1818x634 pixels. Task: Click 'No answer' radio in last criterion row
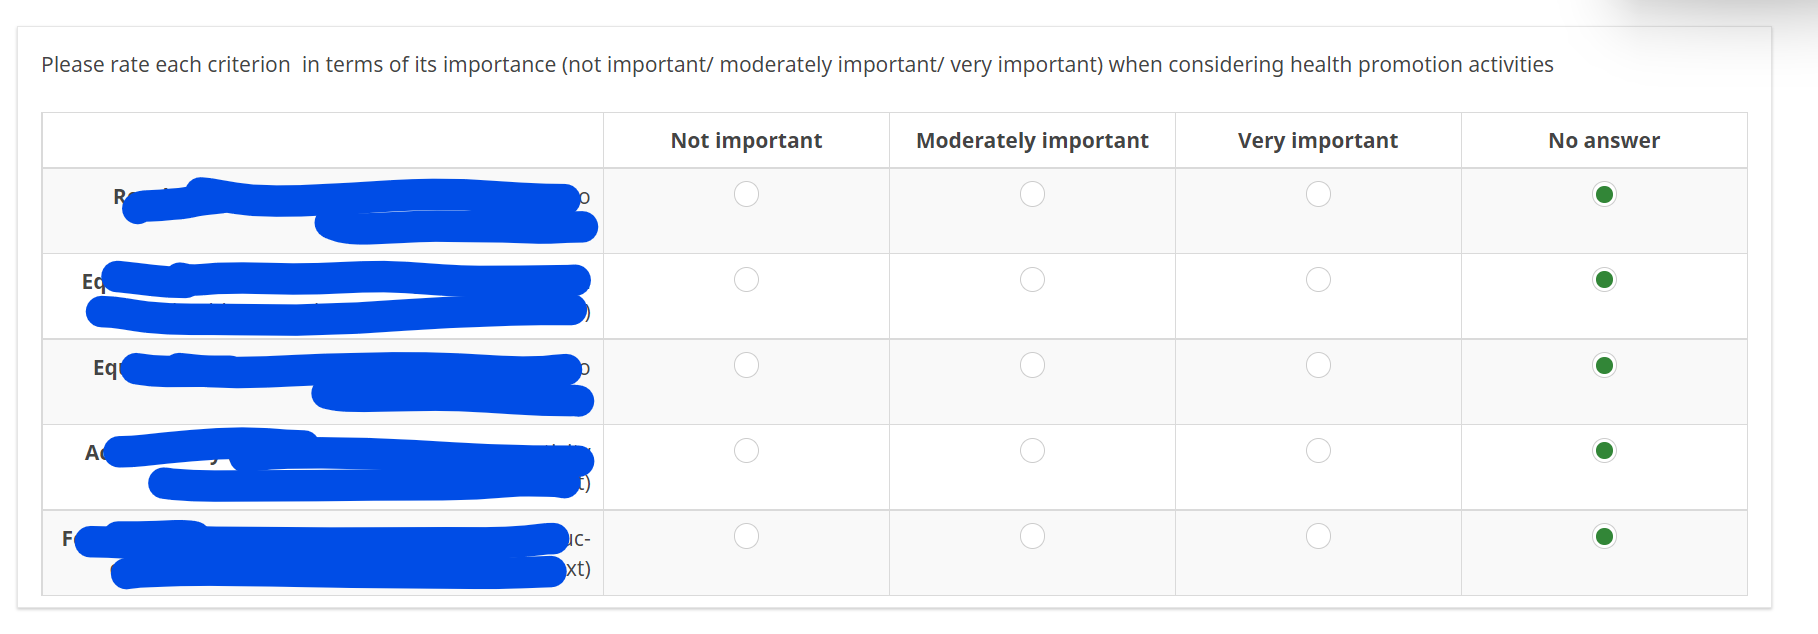[x=1604, y=537]
